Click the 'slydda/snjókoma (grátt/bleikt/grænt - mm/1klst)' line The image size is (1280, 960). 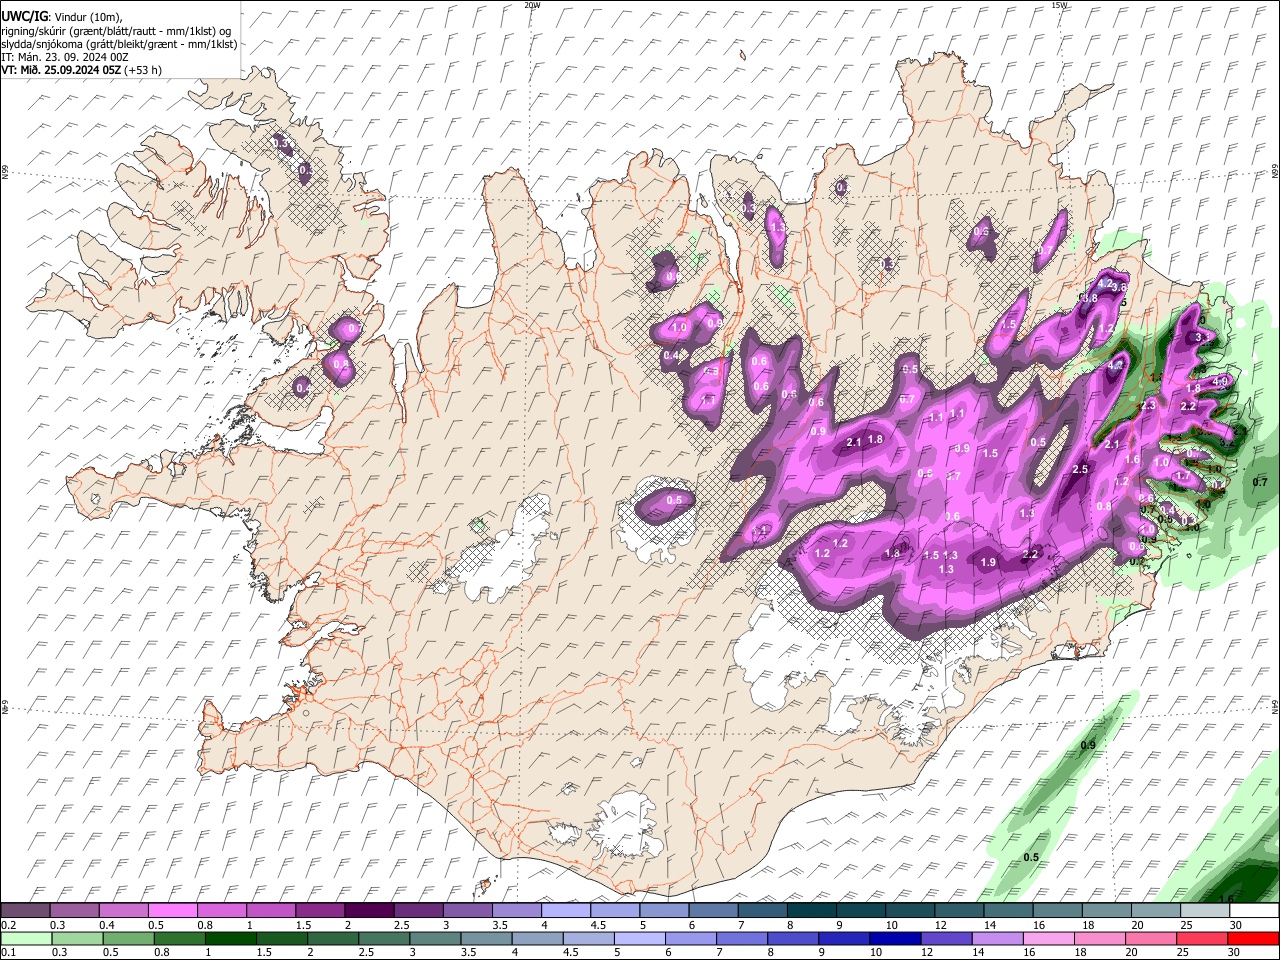pyautogui.click(x=119, y=44)
